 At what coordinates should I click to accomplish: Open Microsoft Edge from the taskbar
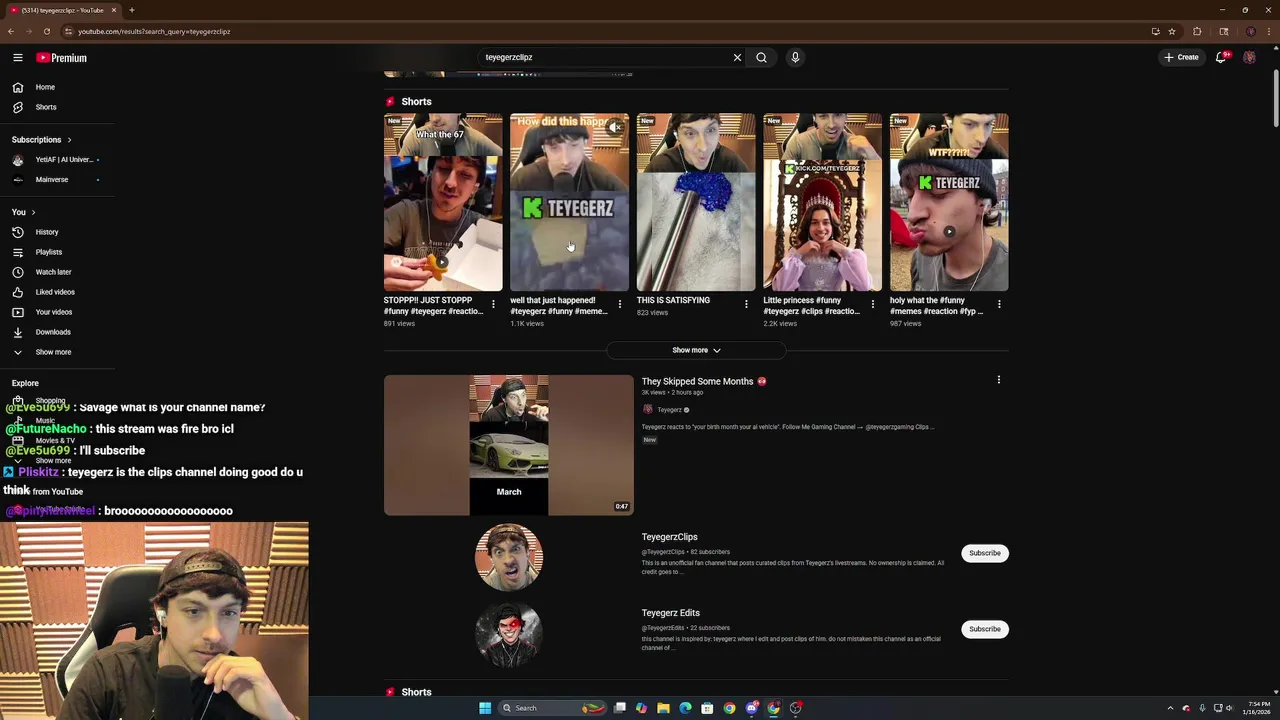pyautogui.click(x=685, y=708)
